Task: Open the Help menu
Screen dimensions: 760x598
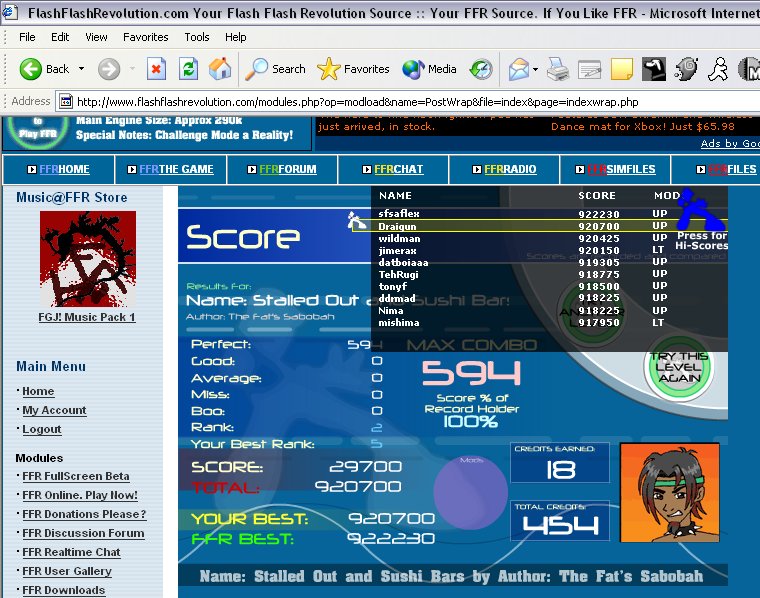Action: pyautogui.click(x=236, y=37)
